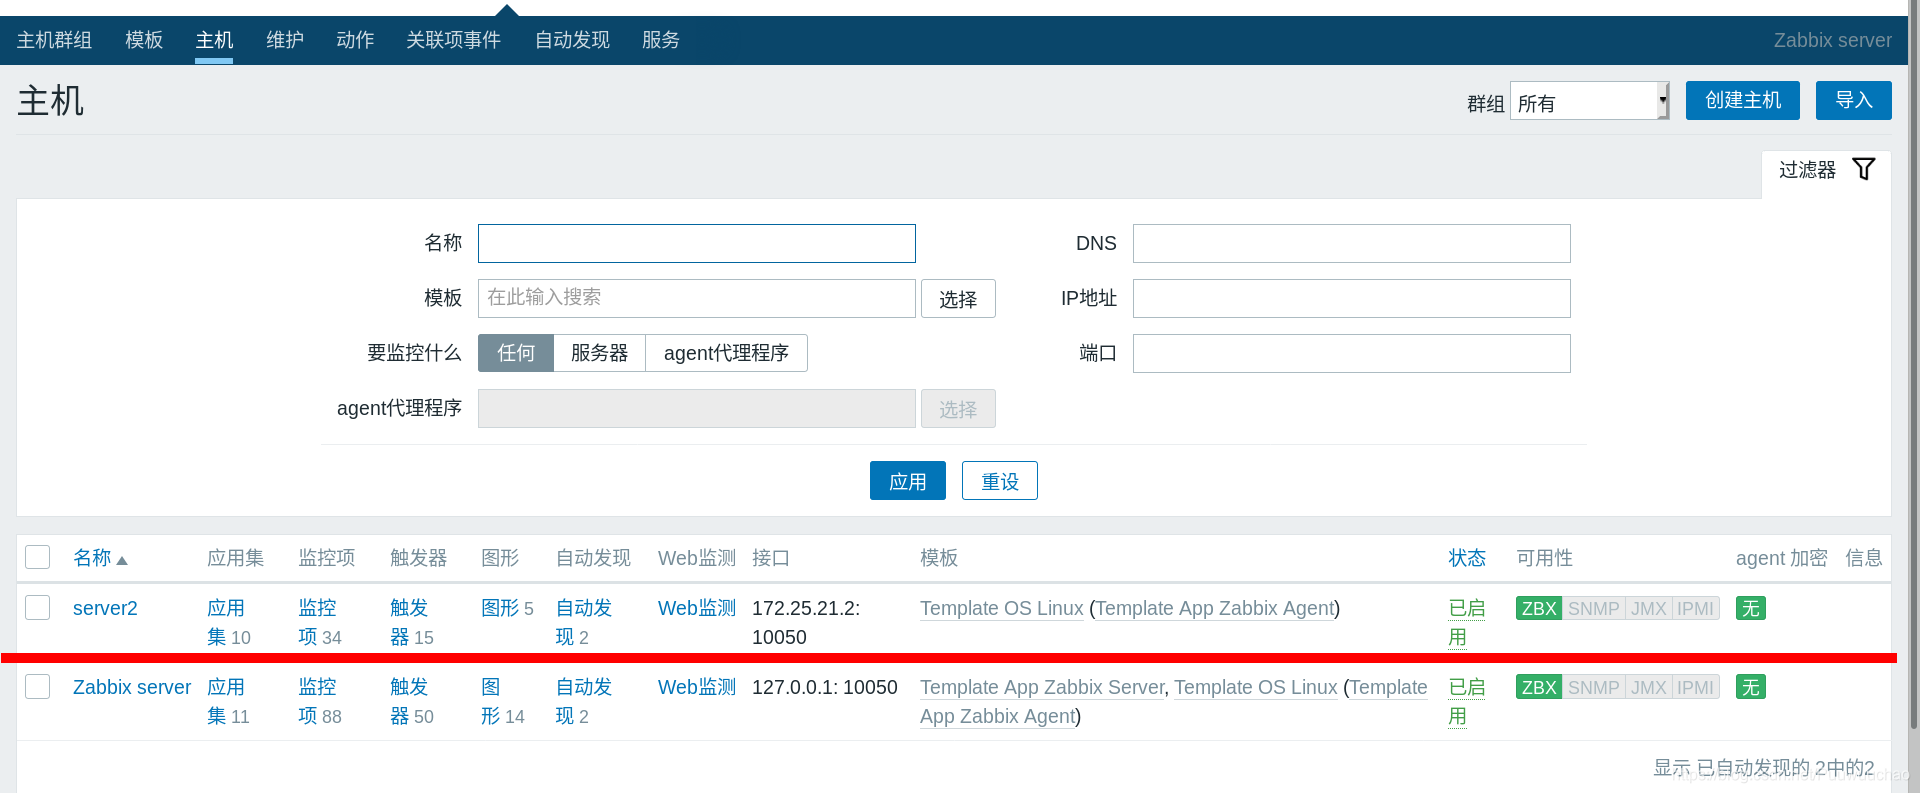Open Web监测 link for server2
This screenshot has width=1920, height=793.
697,608
